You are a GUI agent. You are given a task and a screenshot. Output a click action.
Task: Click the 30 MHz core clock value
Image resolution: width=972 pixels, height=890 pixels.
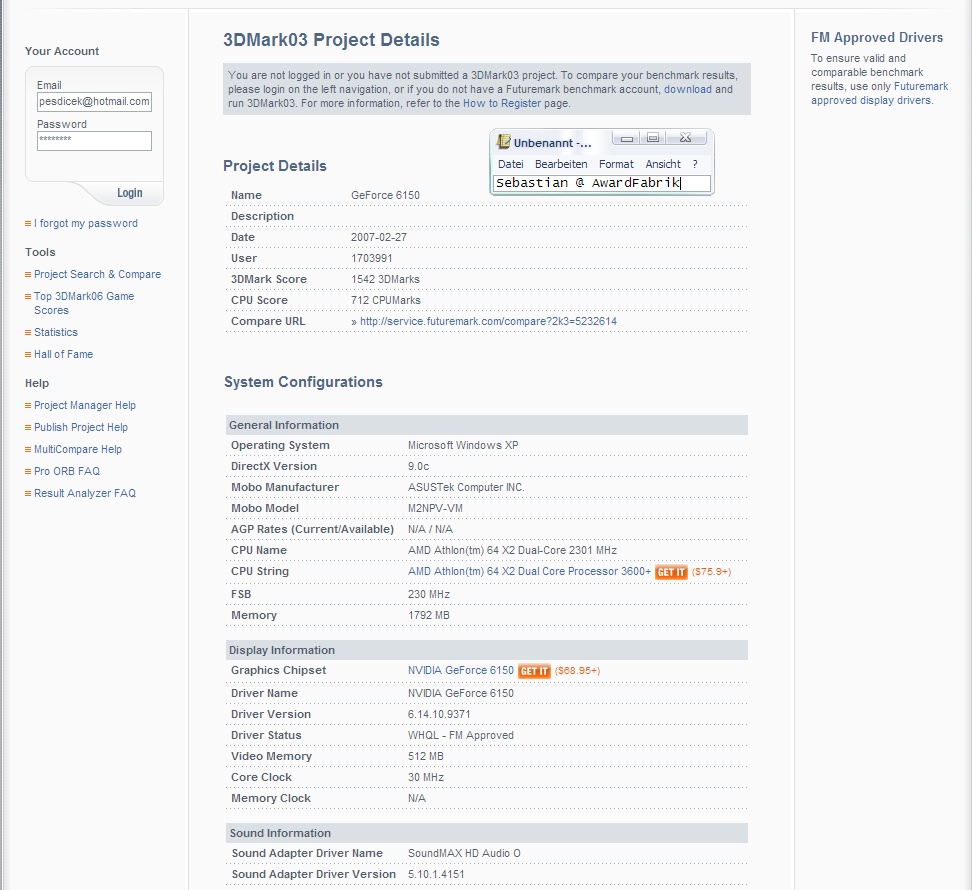click(426, 777)
